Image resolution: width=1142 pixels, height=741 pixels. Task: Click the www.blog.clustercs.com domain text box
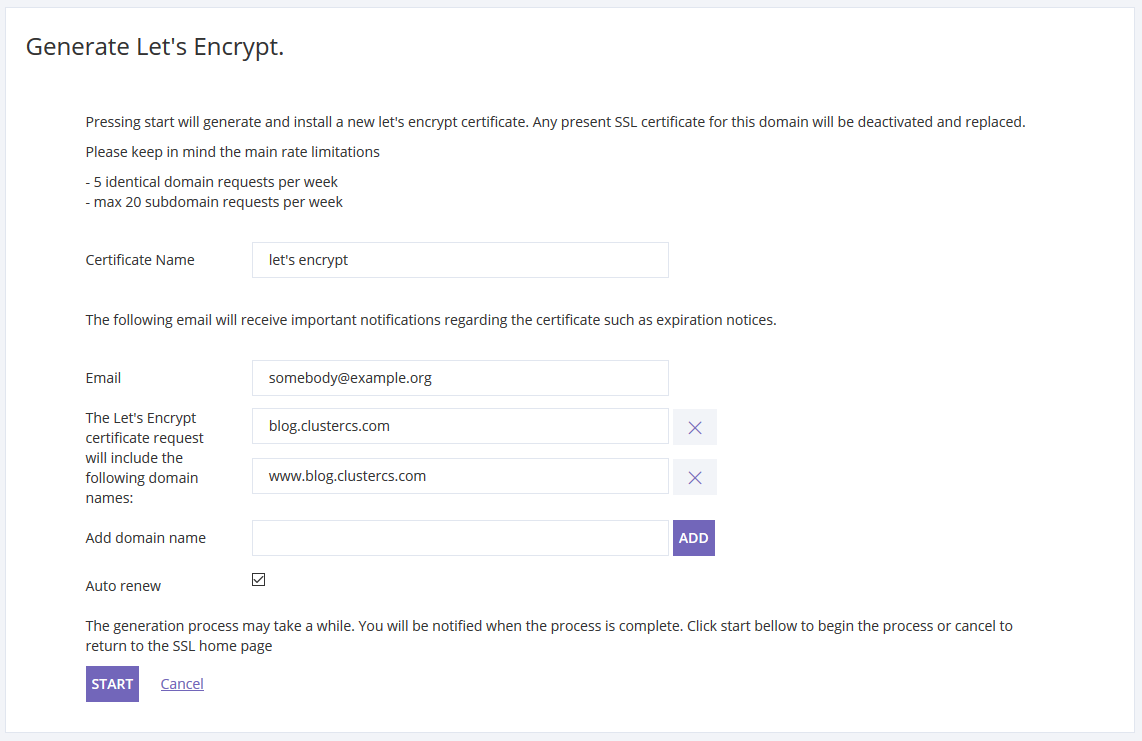pyautogui.click(x=460, y=476)
